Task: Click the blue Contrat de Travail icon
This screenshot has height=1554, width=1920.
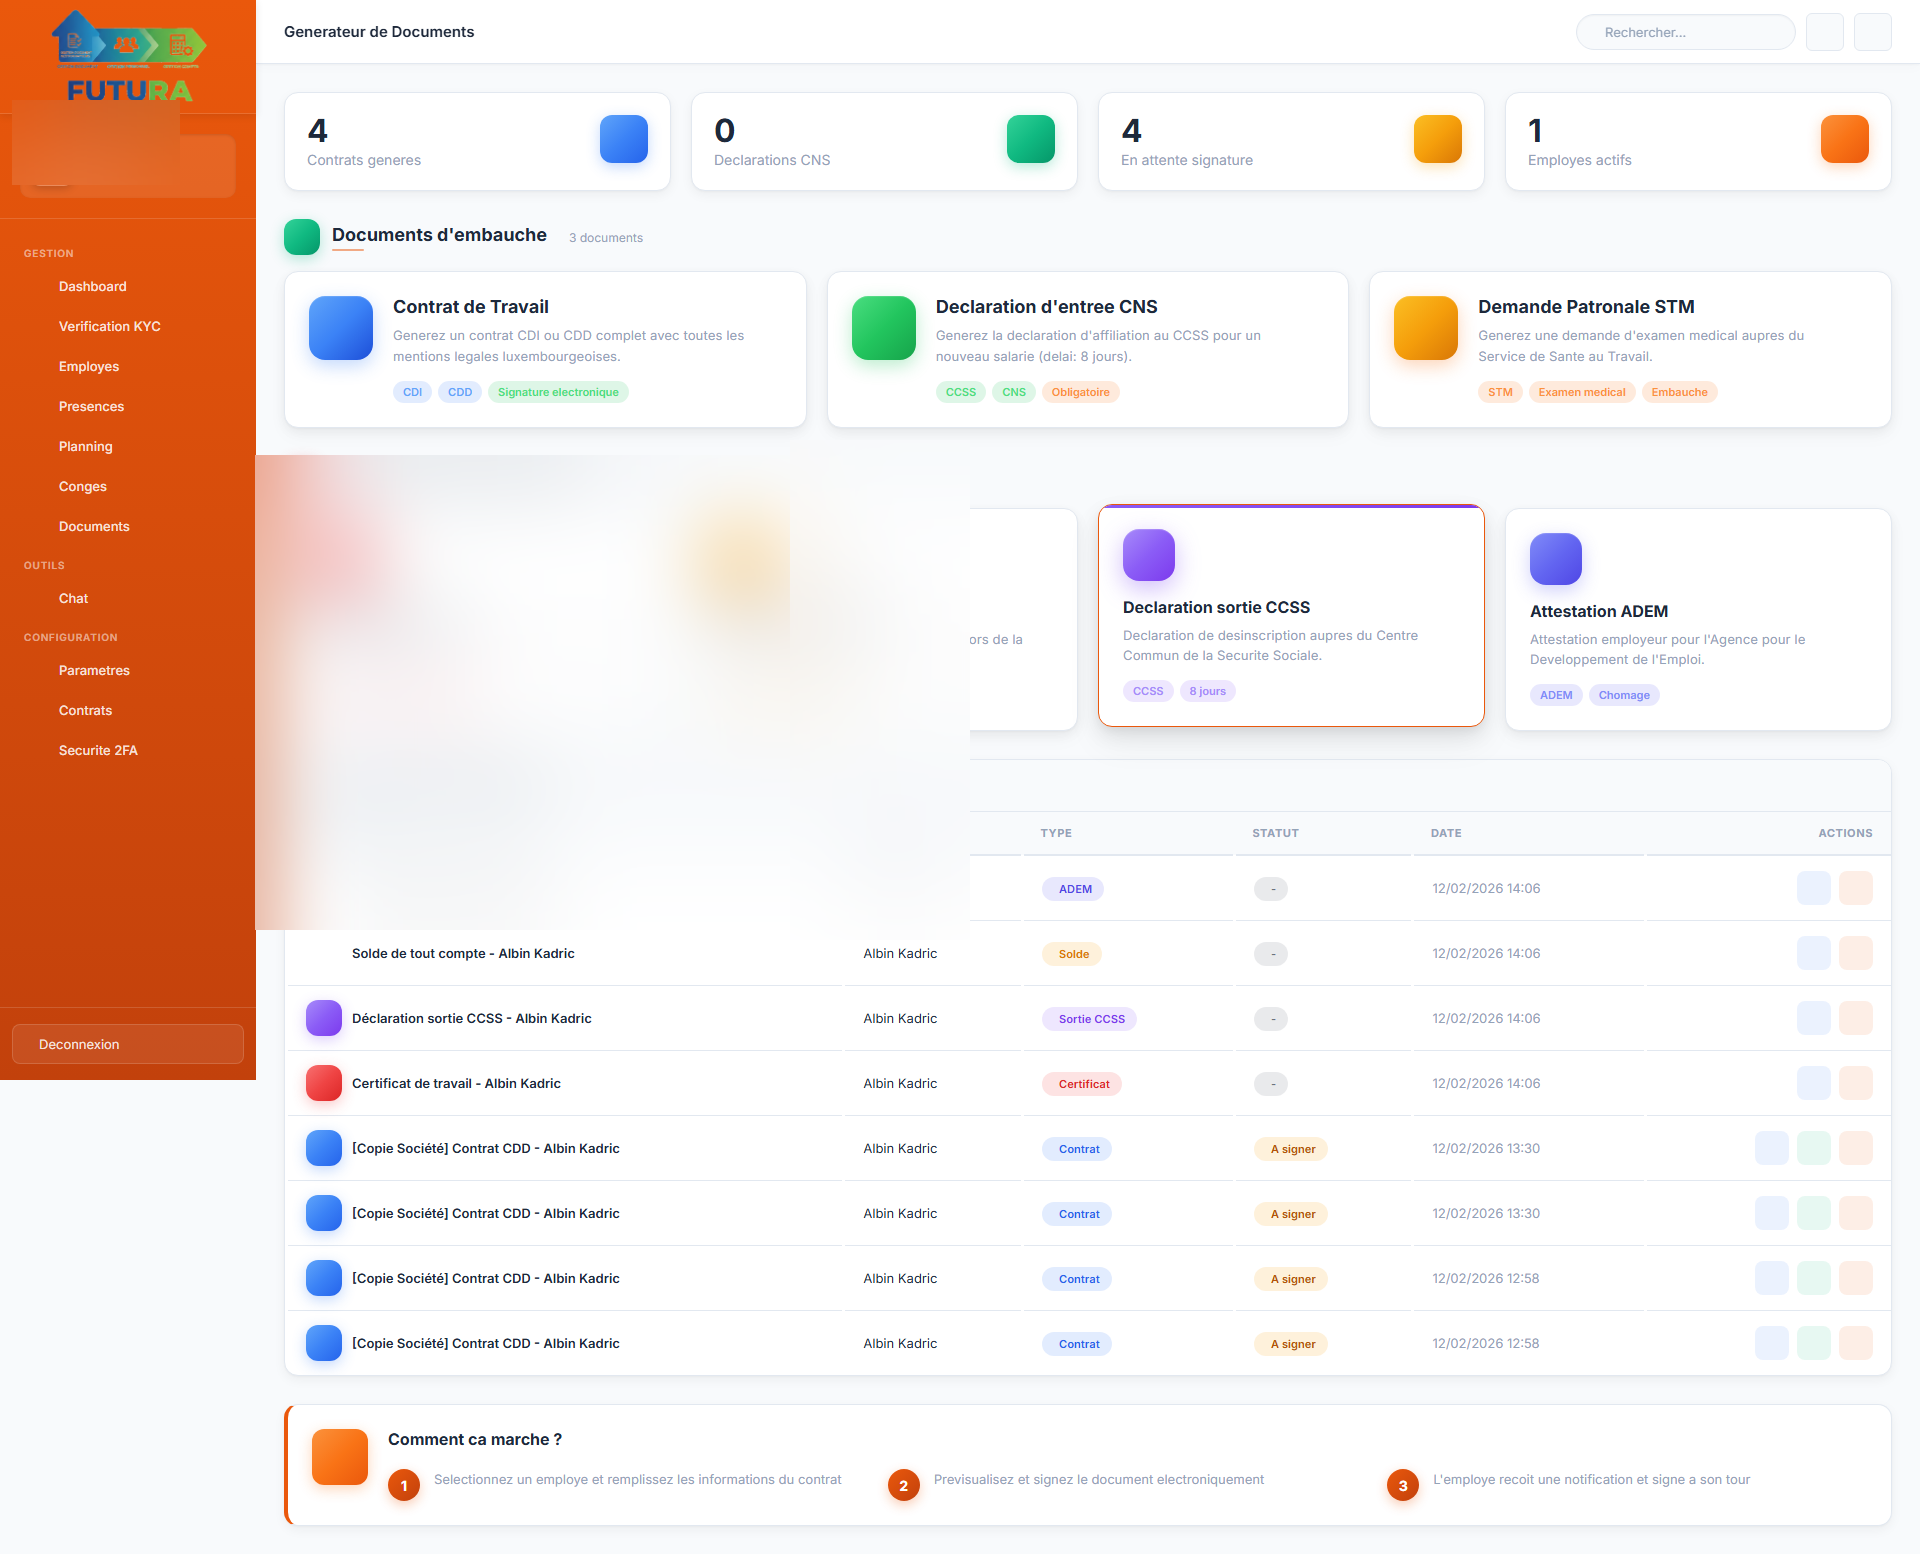Action: point(341,328)
